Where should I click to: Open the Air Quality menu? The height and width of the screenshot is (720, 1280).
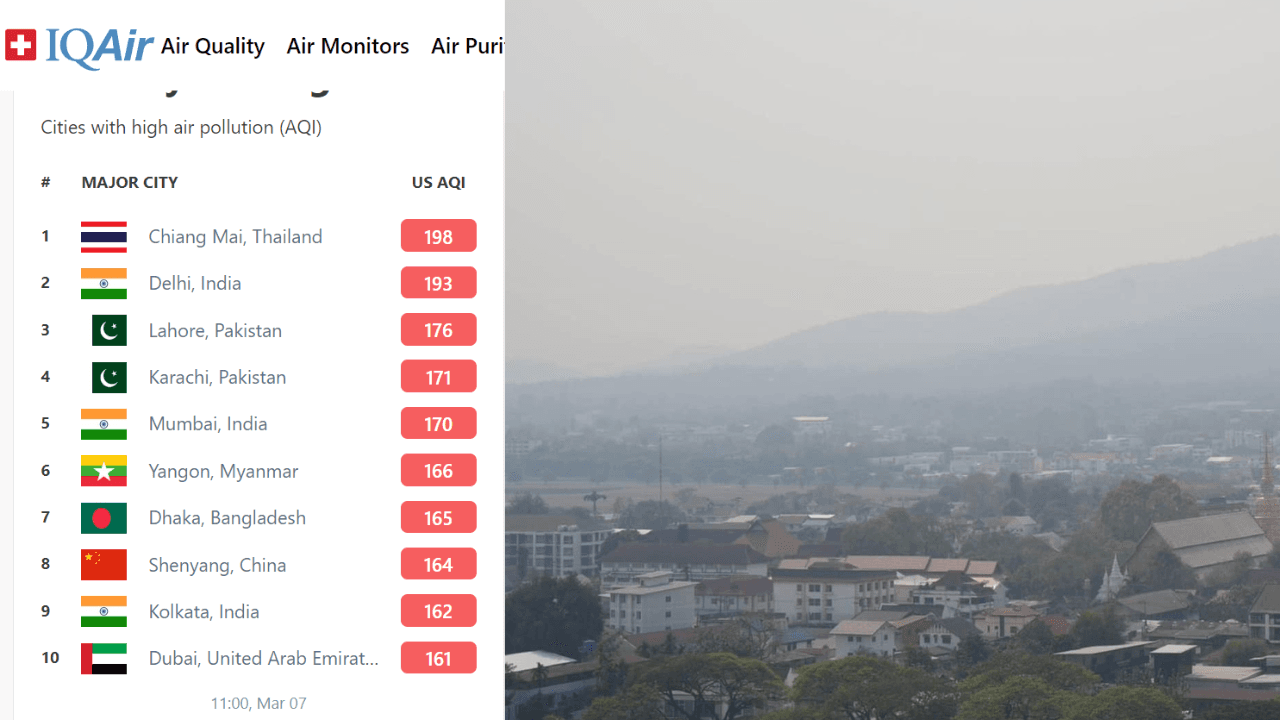point(213,46)
